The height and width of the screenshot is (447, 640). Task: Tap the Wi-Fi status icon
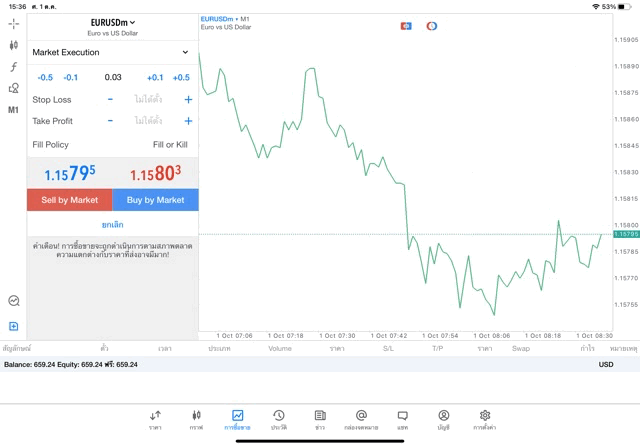pos(596,7)
